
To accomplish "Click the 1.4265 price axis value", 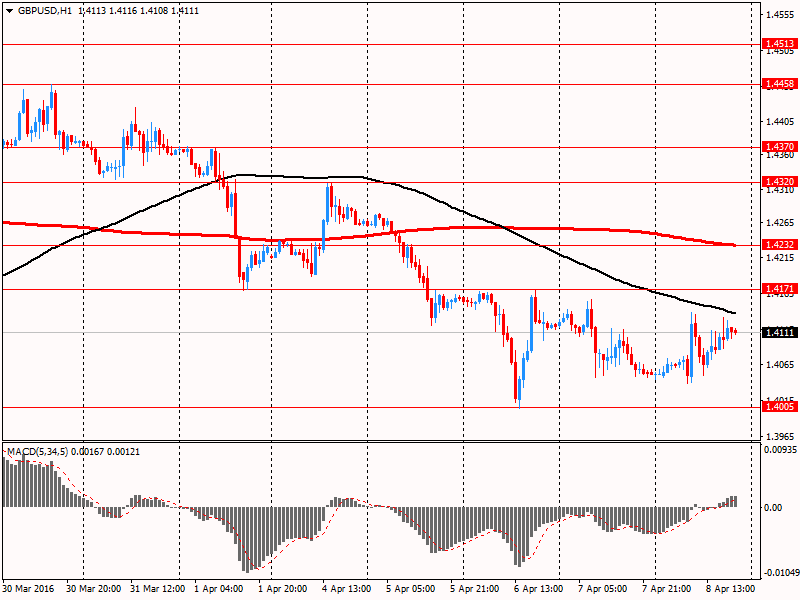I will tap(780, 222).
